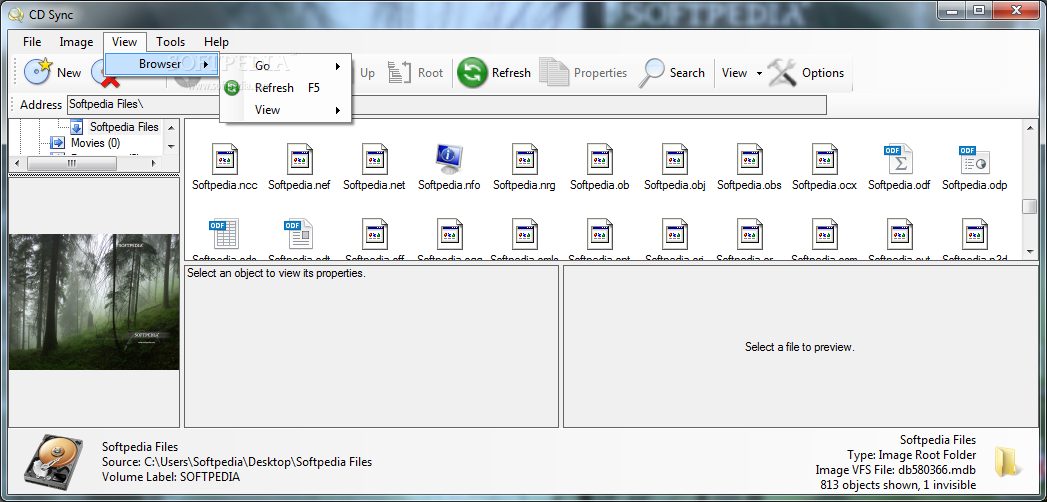This screenshot has height=502, width=1047.
Task: Select the Softpedia.odp presentation icon
Action: (974, 159)
